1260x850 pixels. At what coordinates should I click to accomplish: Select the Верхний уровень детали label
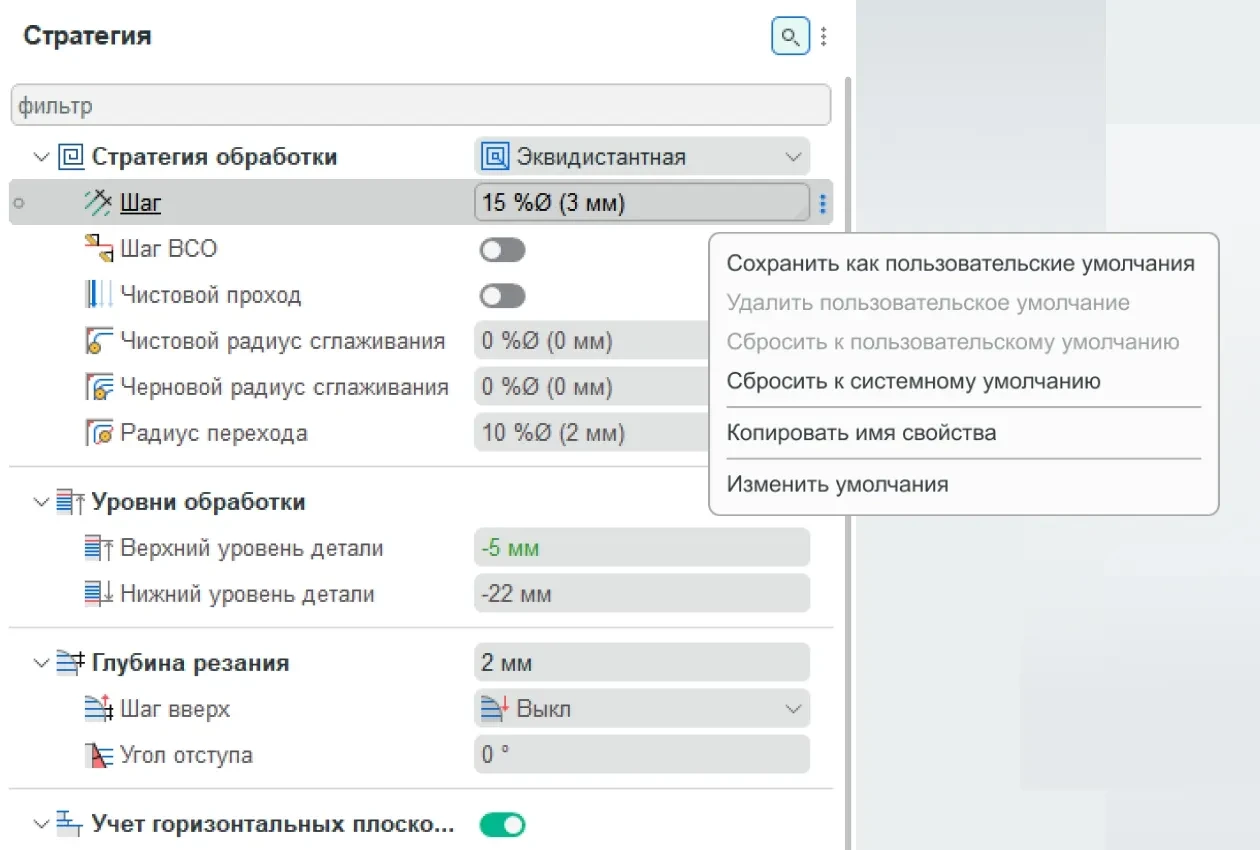coord(251,548)
